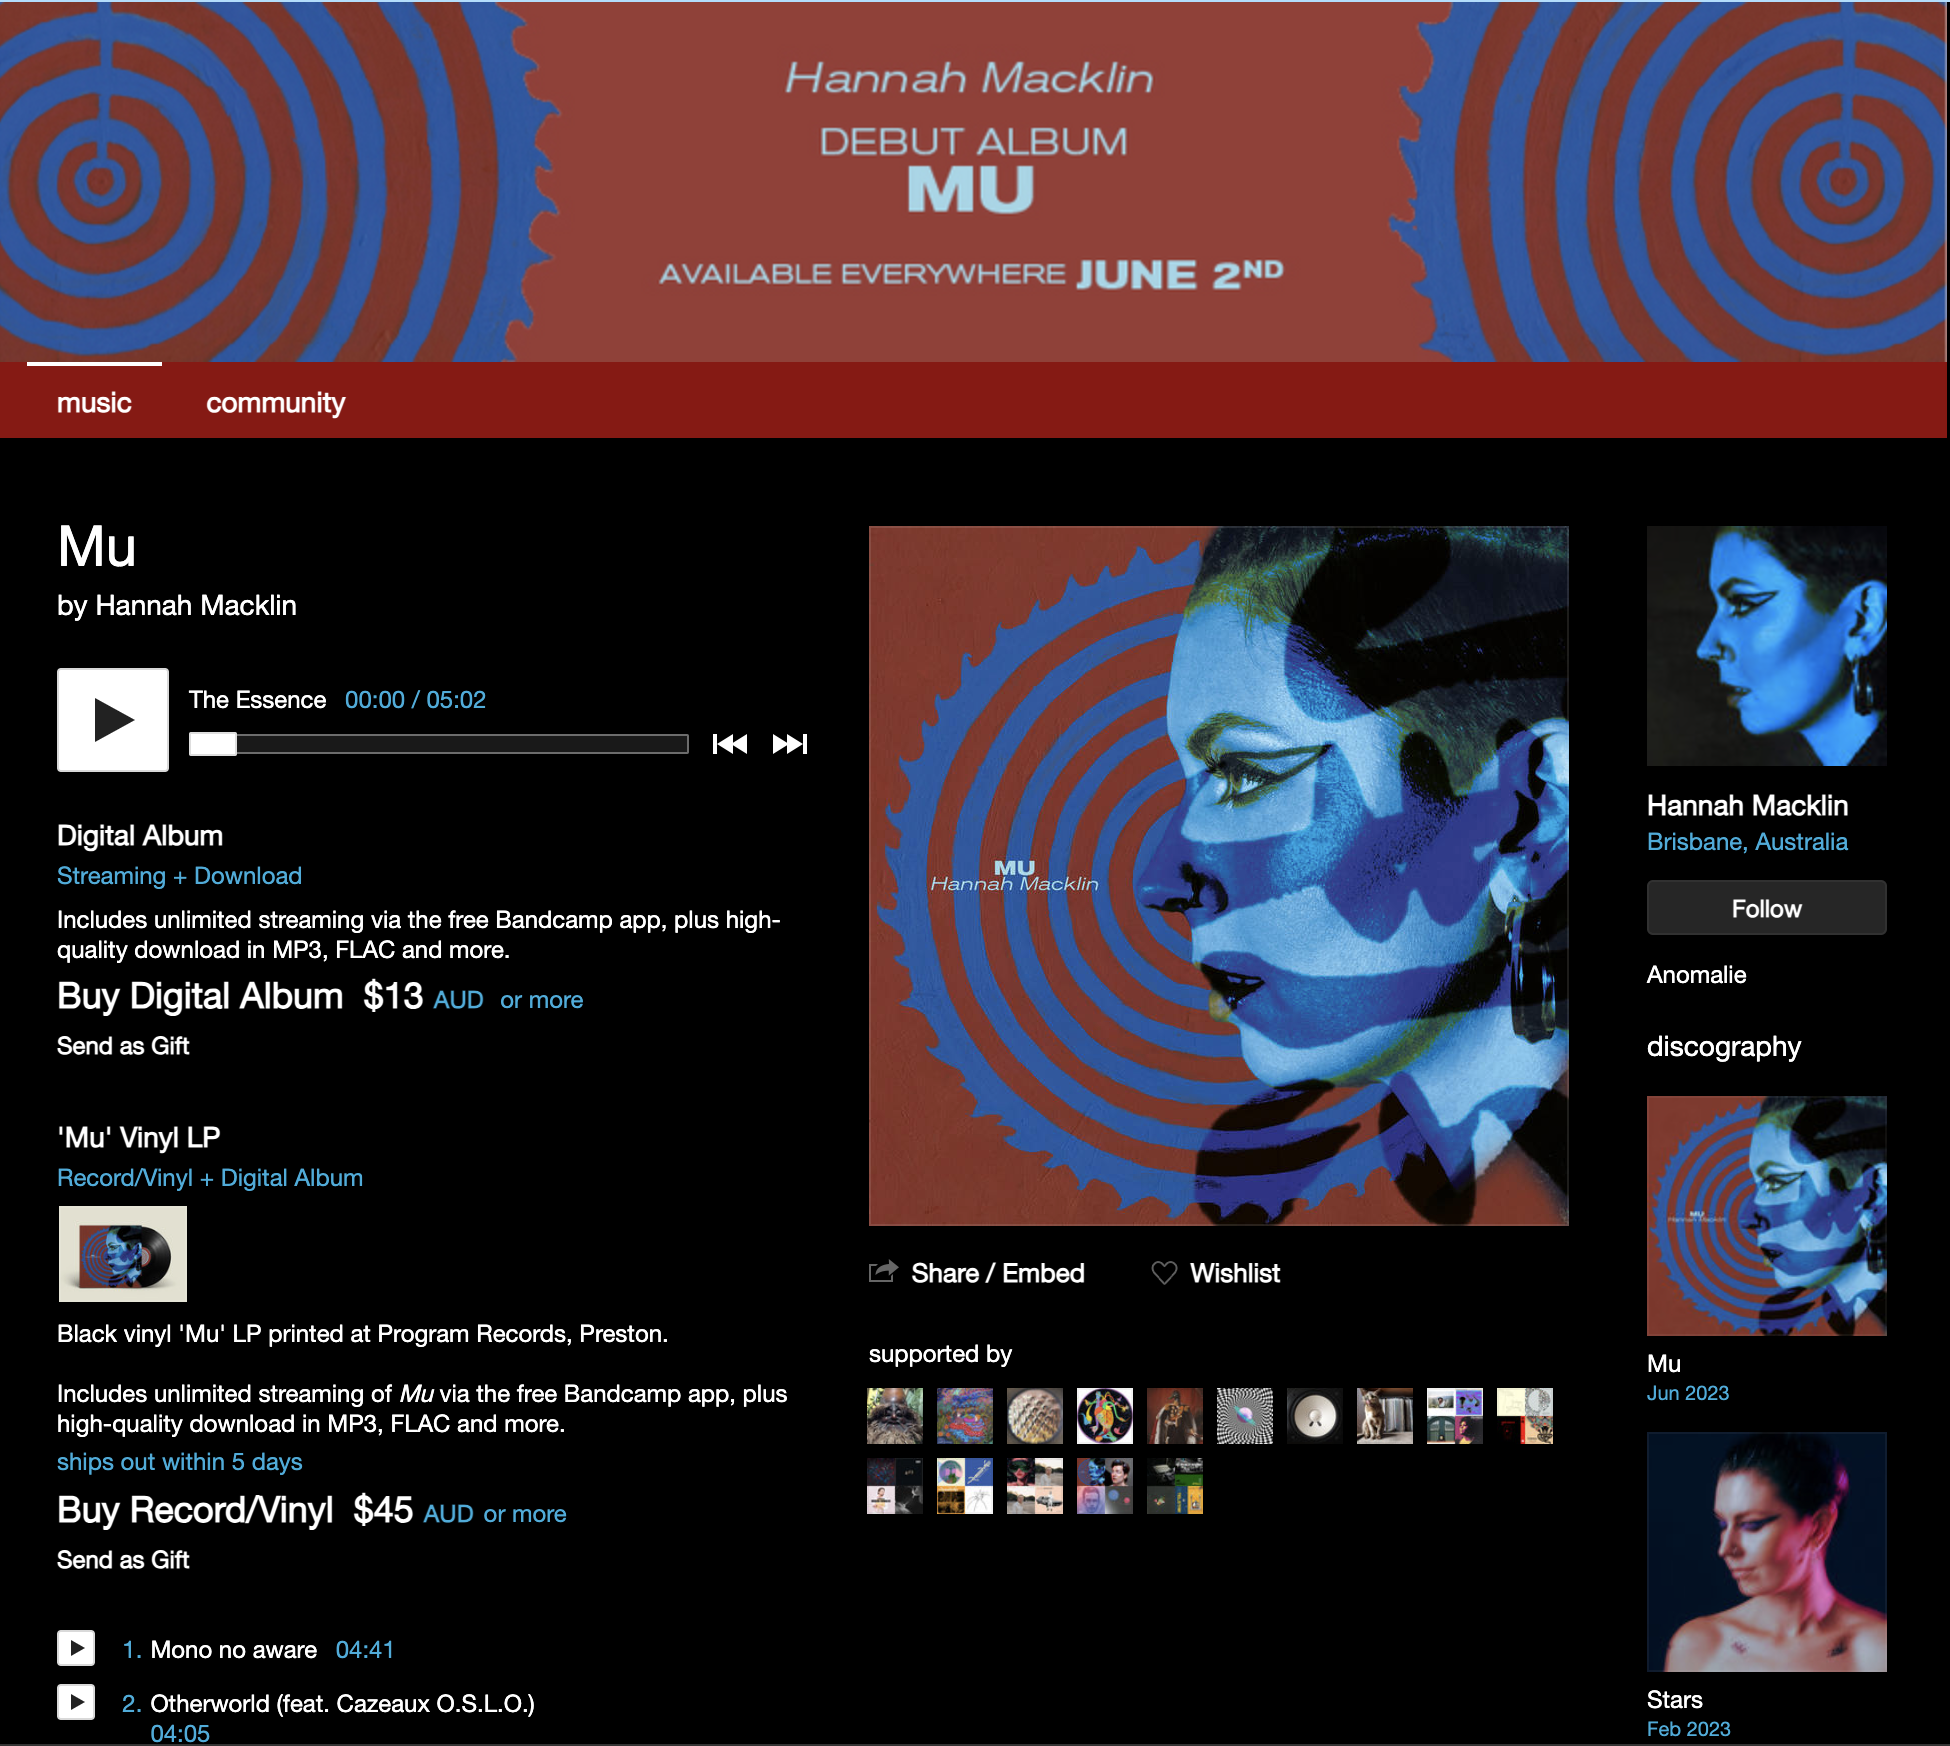This screenshot has width=1950, height=1746.
Task: Open the Mu album cover in discography
Action: 1767,1216
